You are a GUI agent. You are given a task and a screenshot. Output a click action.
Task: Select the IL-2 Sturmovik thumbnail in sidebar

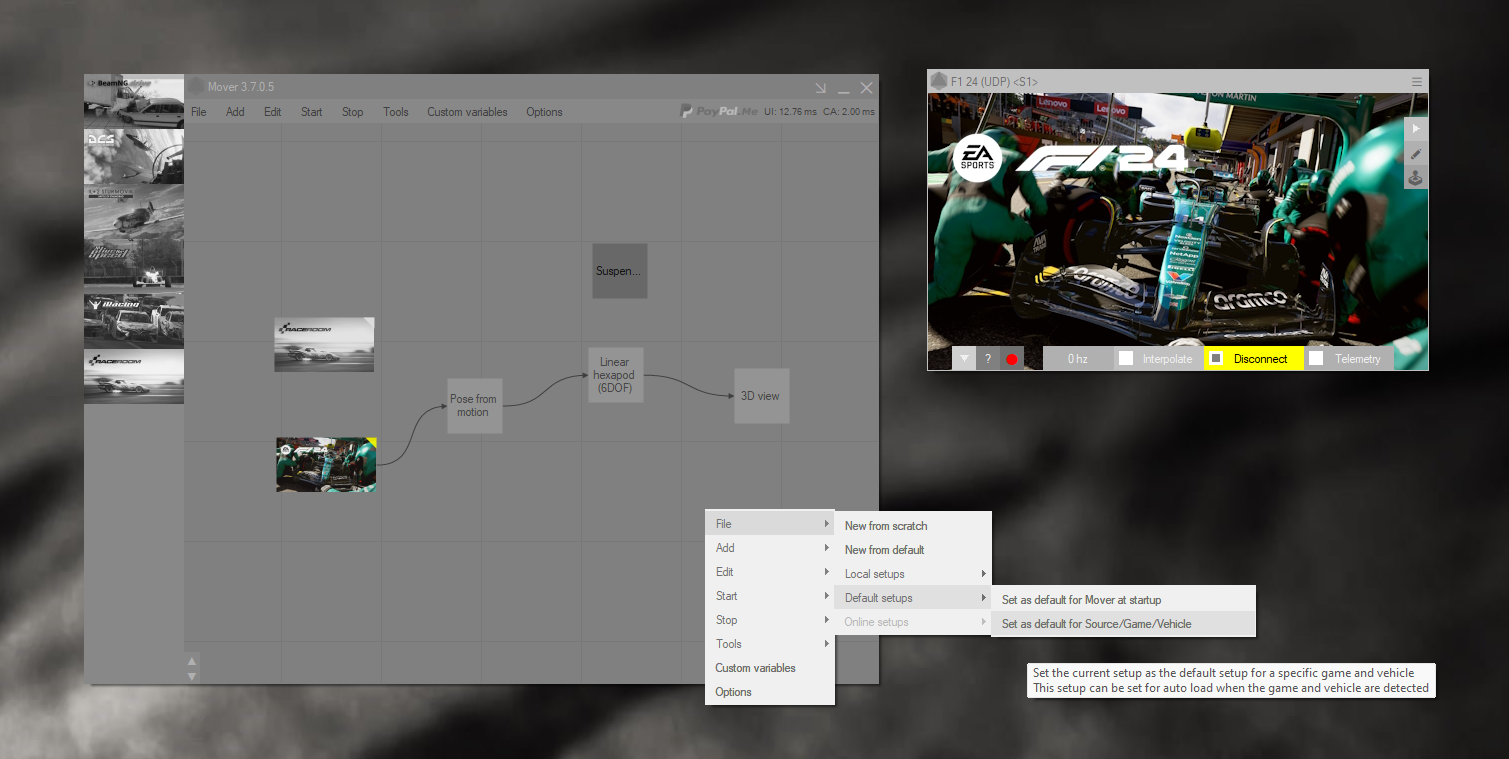134,211
